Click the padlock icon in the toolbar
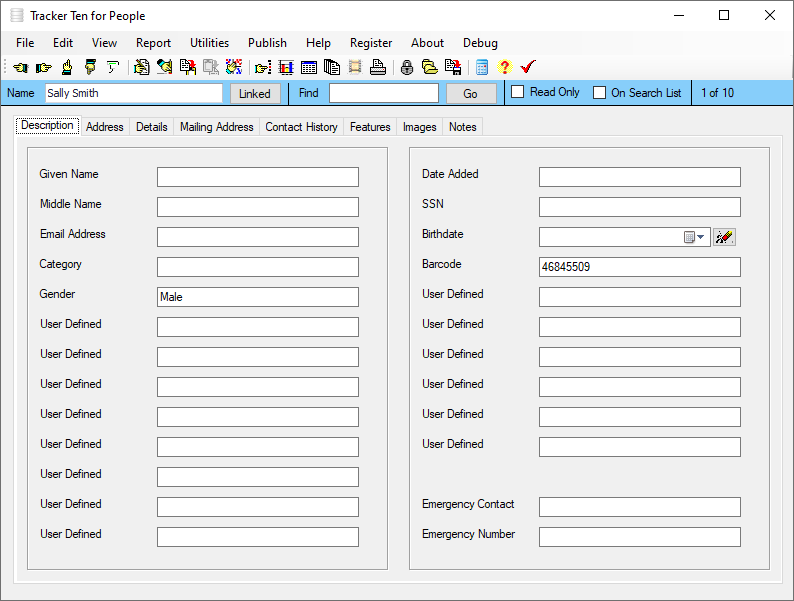 [406, 68]
